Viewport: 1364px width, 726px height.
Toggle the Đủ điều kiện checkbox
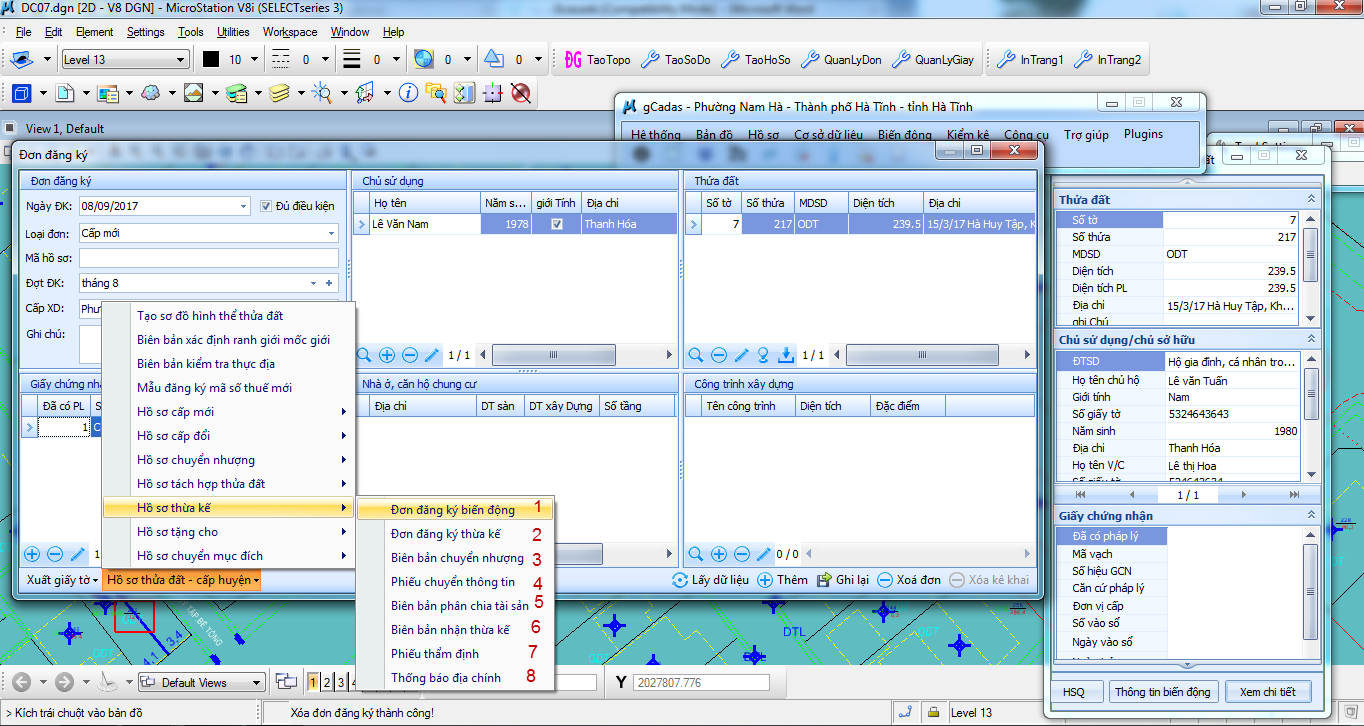[x=266, y=207]
